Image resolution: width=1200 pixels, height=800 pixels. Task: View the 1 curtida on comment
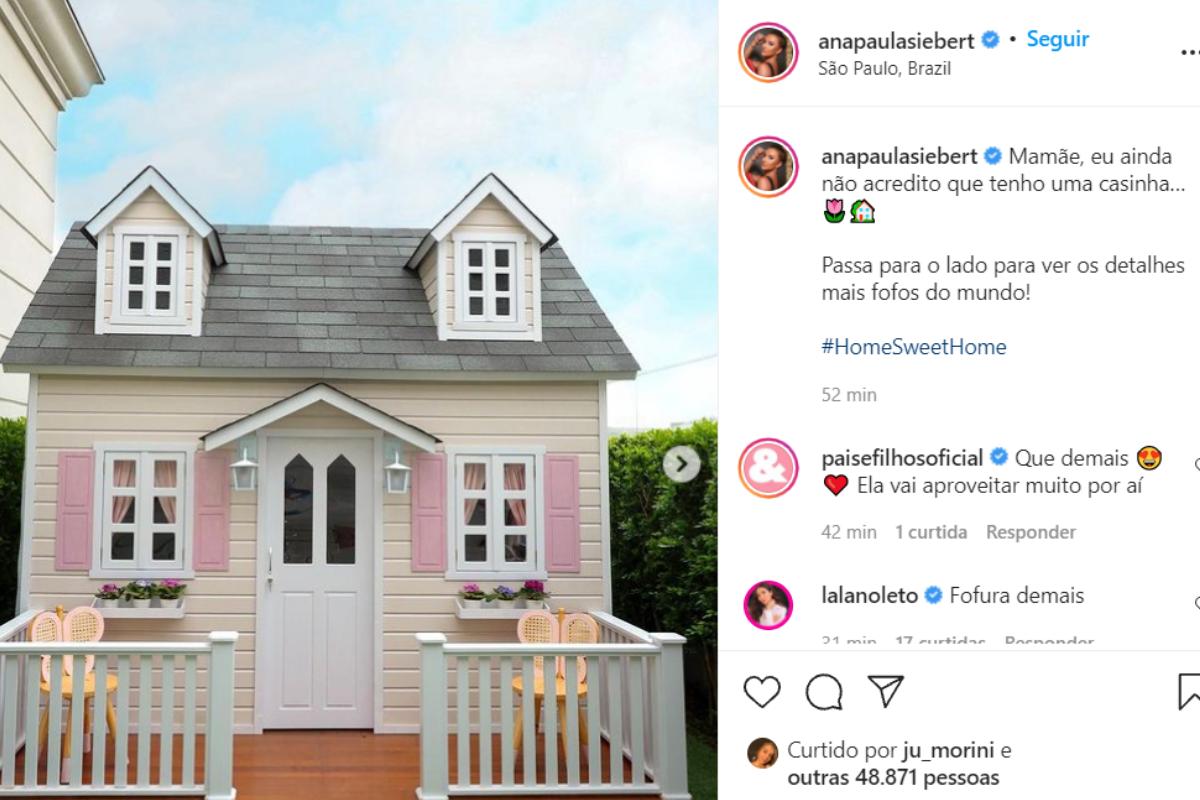coord(931,532)
